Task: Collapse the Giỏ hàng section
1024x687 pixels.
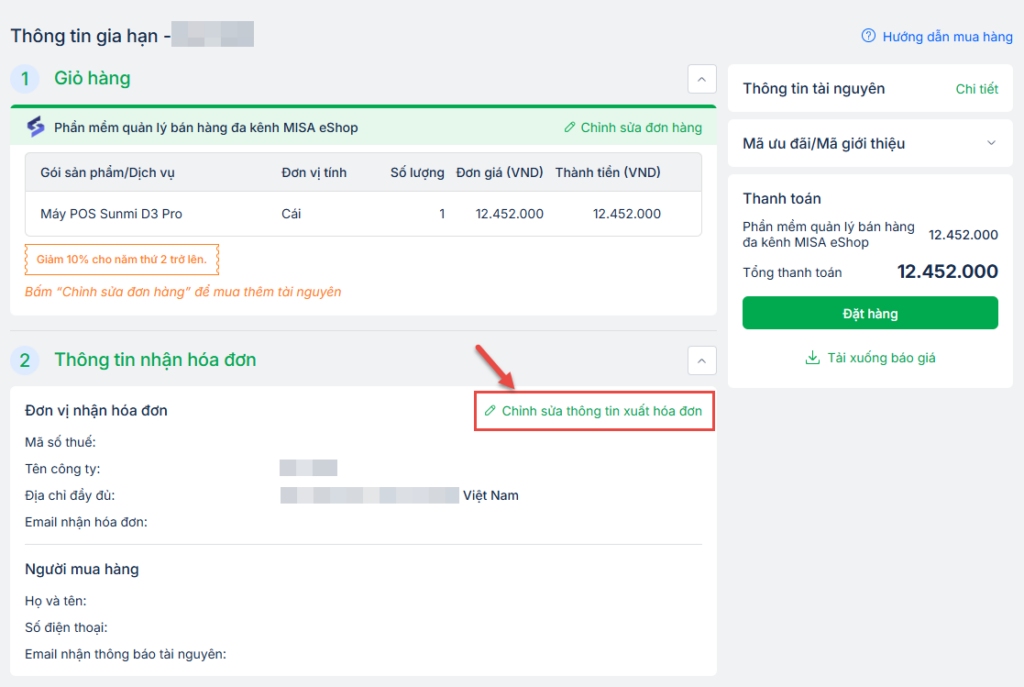Action: [x=701, y=79]
